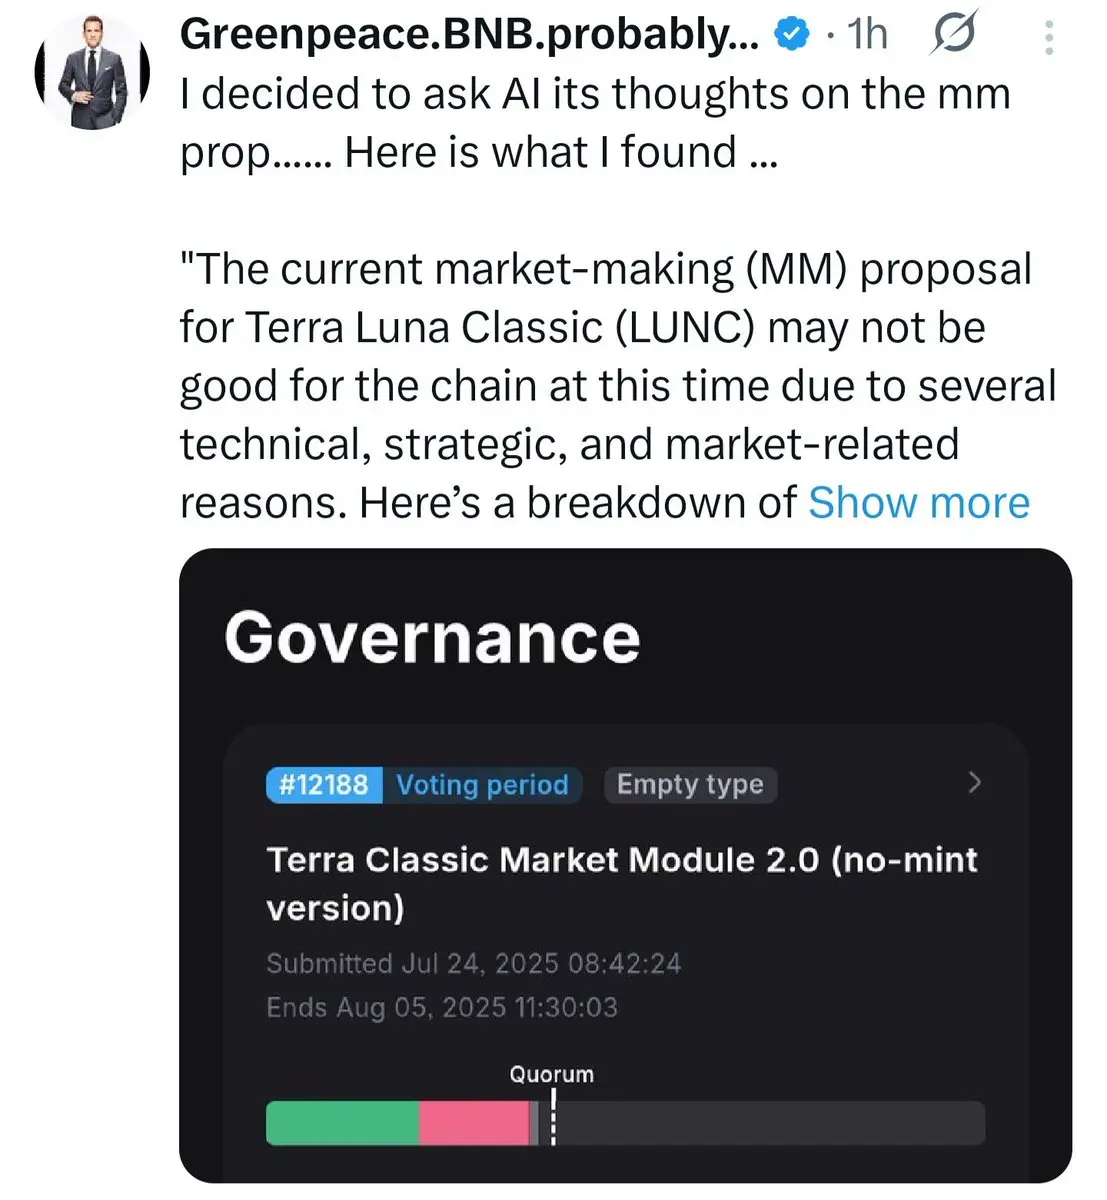Open proposal details chevron arrow
The height and width of the screenshot is (1200, 1107).
(x=975, y=782)
